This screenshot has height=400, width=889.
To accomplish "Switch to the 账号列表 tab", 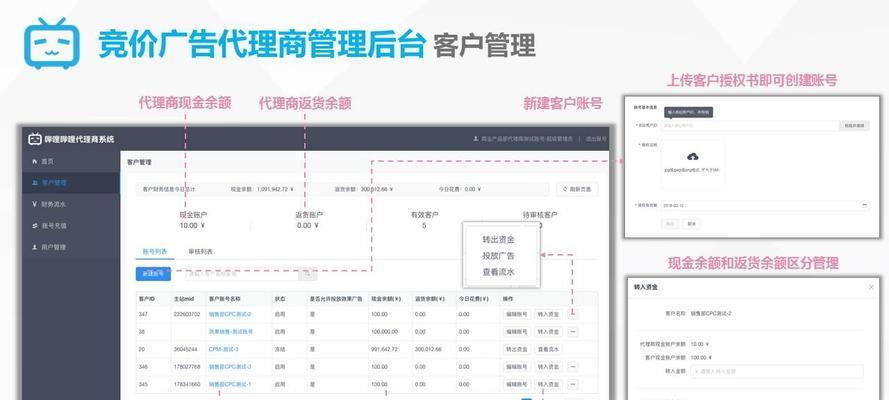I will pyautogui.click(x=155, y=251).
